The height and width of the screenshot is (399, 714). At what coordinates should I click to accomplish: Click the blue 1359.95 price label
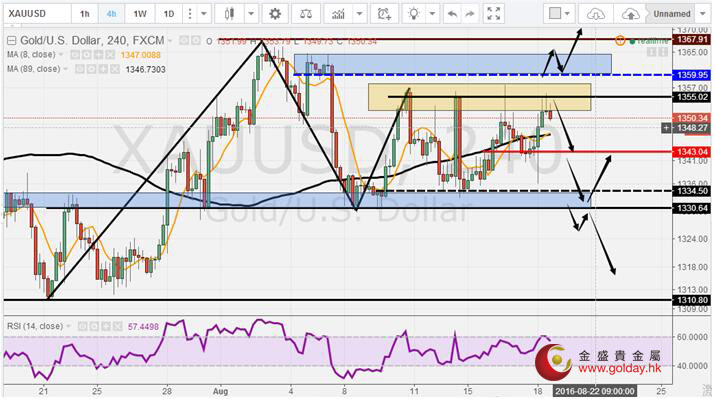692,75
